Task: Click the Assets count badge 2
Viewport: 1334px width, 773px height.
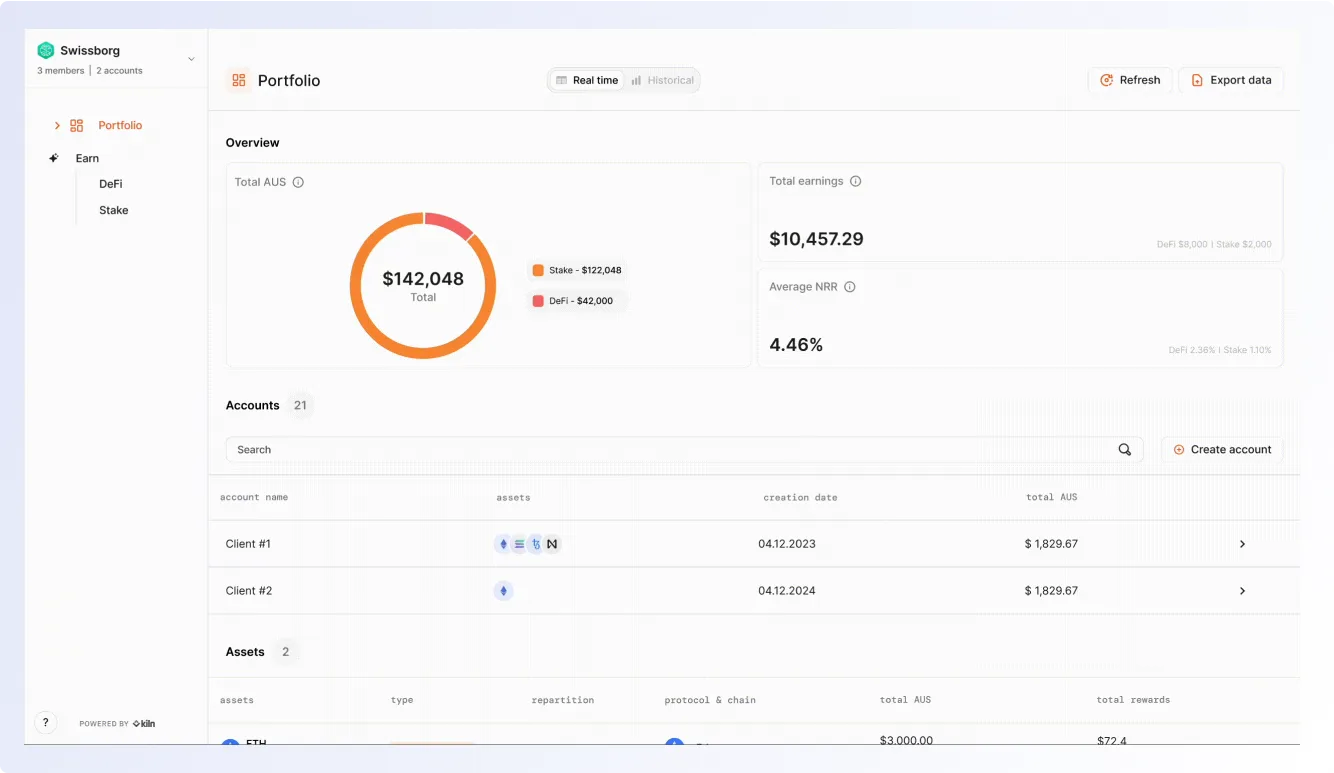Action: tap(286, 652)
